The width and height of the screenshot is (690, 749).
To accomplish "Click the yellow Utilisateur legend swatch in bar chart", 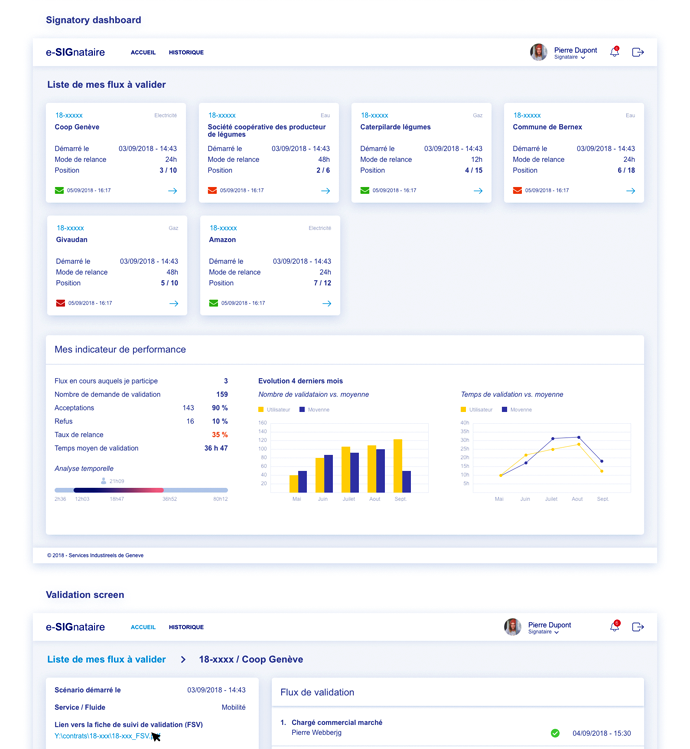I will pos(261,410).
